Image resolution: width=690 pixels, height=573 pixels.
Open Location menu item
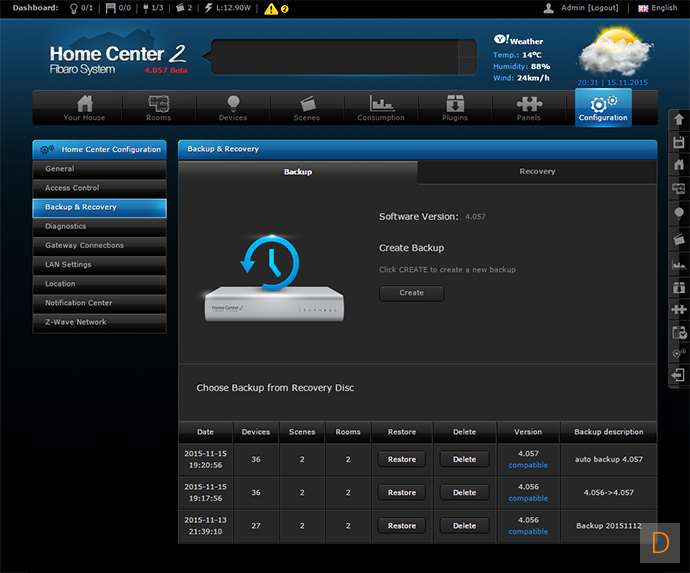click(x=99, y=284)
